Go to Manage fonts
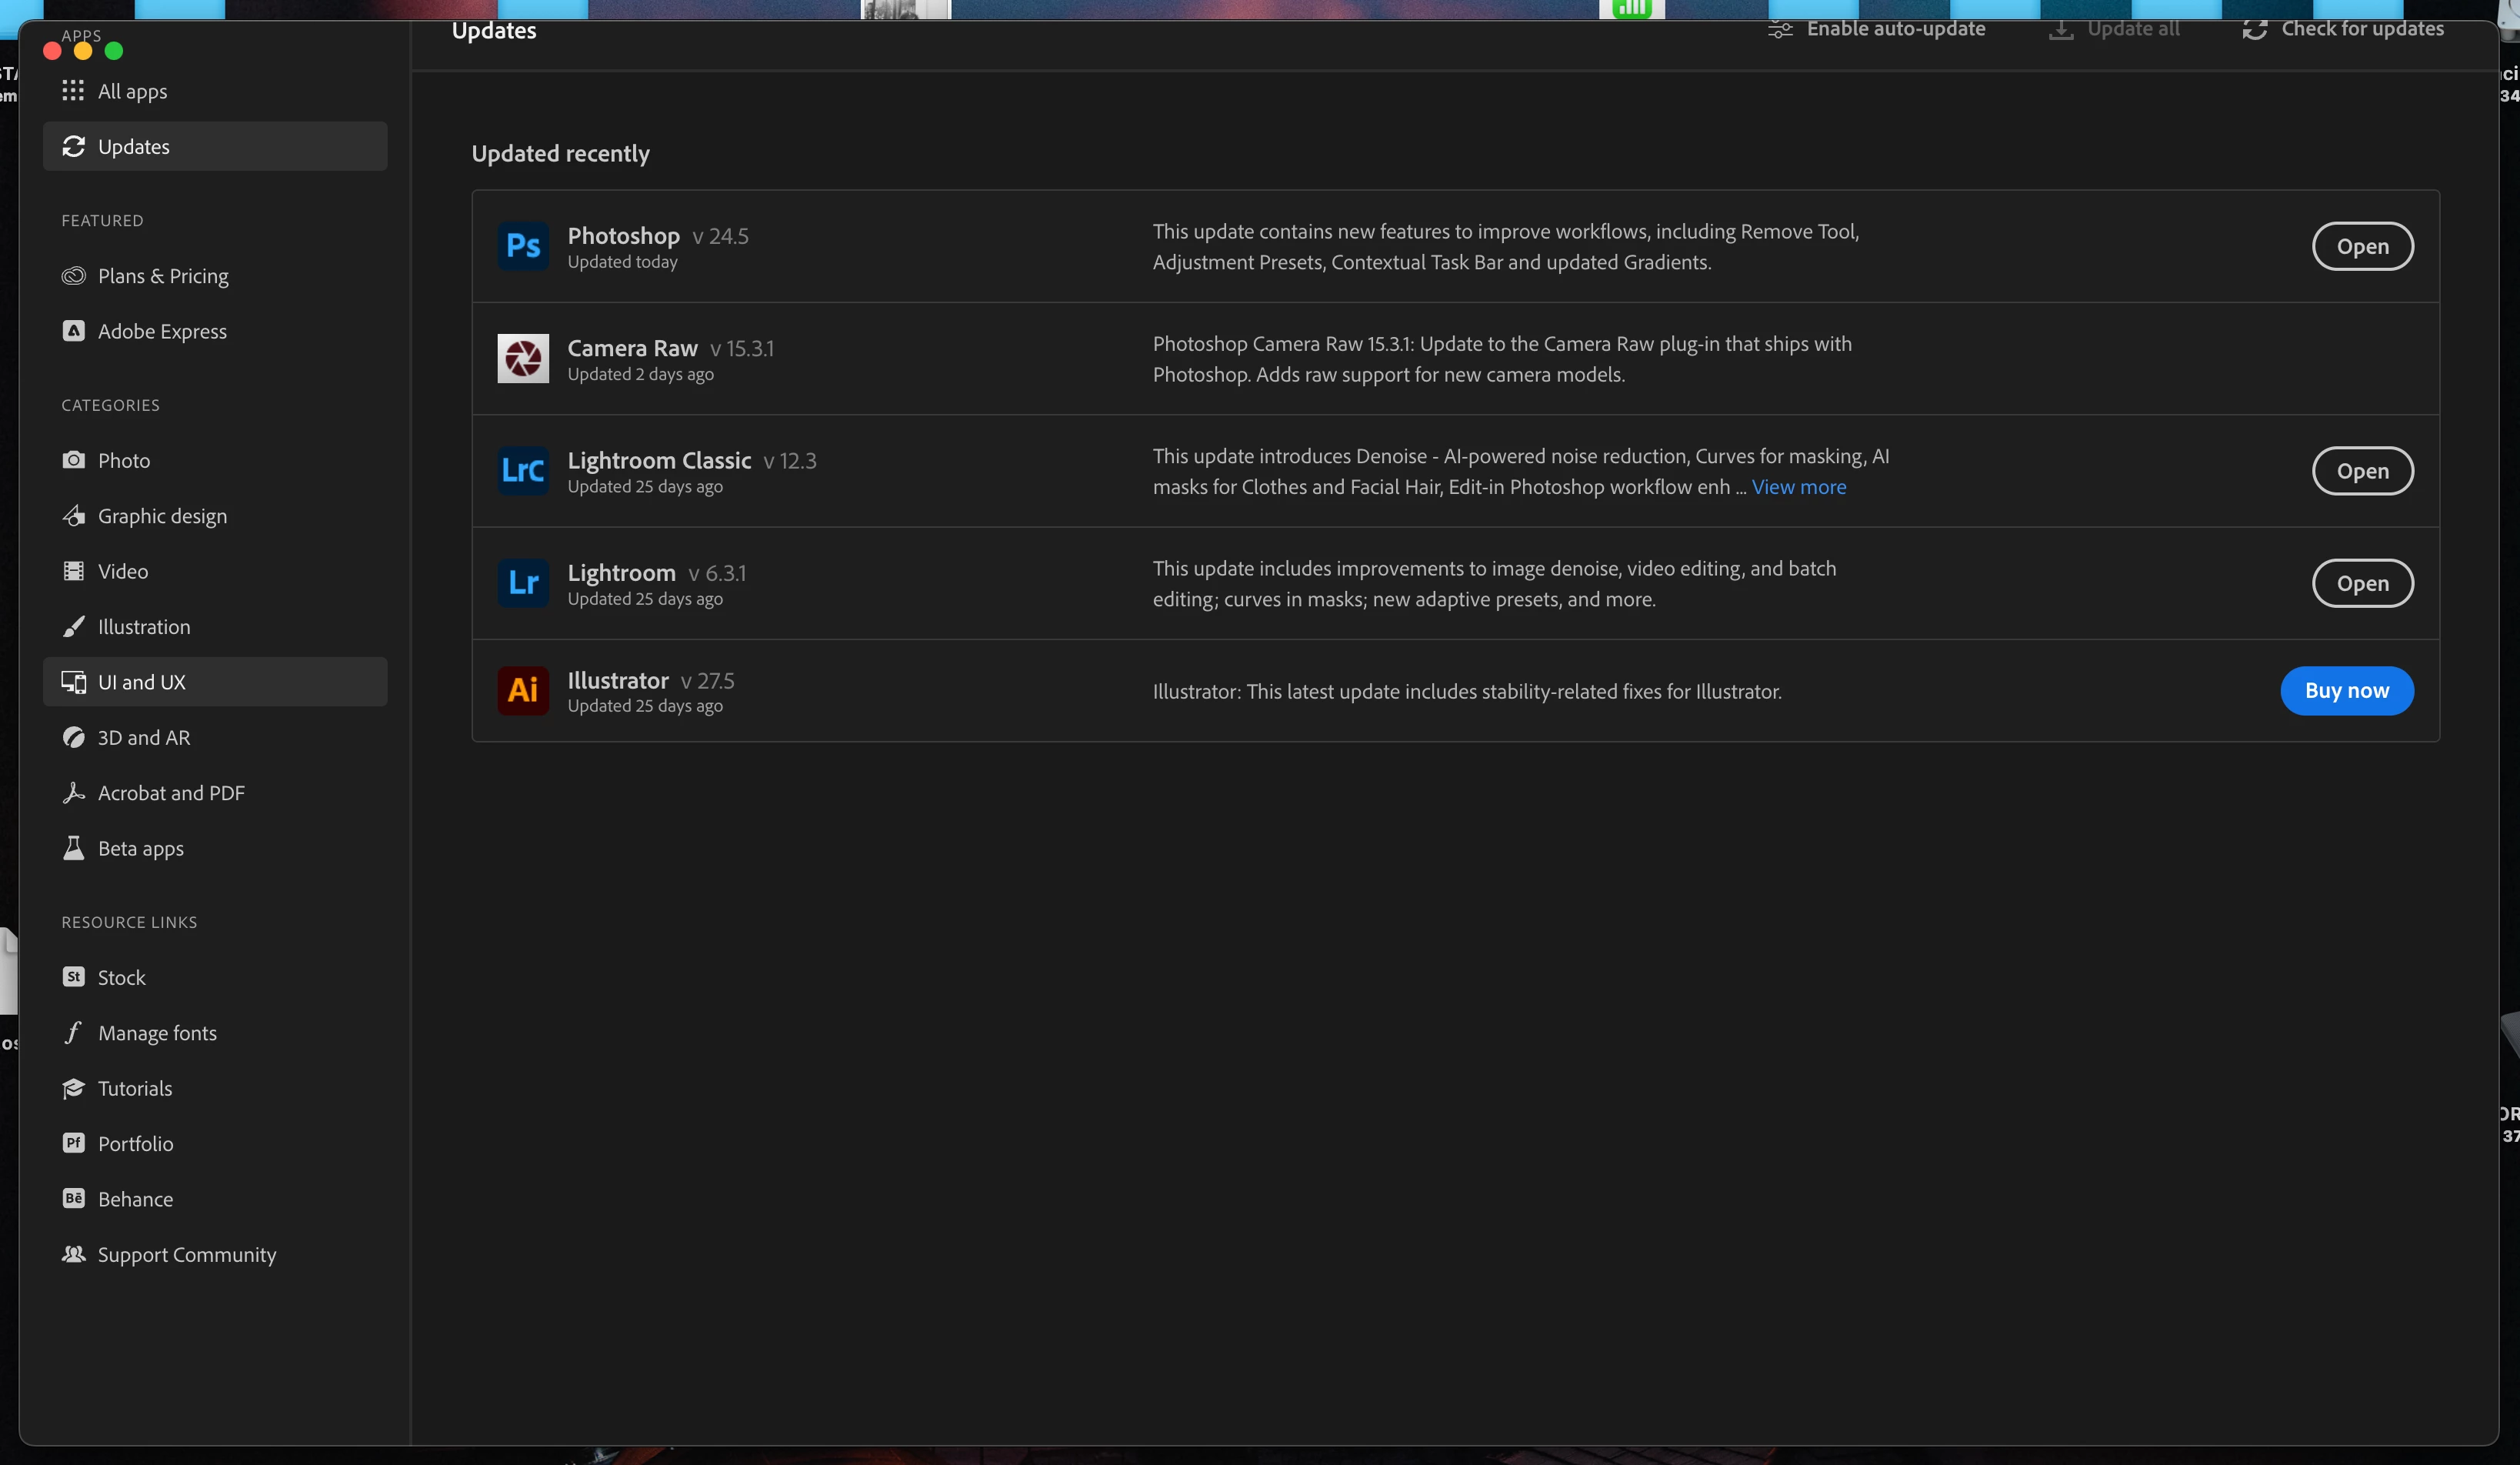The height and width of the screenshot is (1465, 2520). [157, 1033]
